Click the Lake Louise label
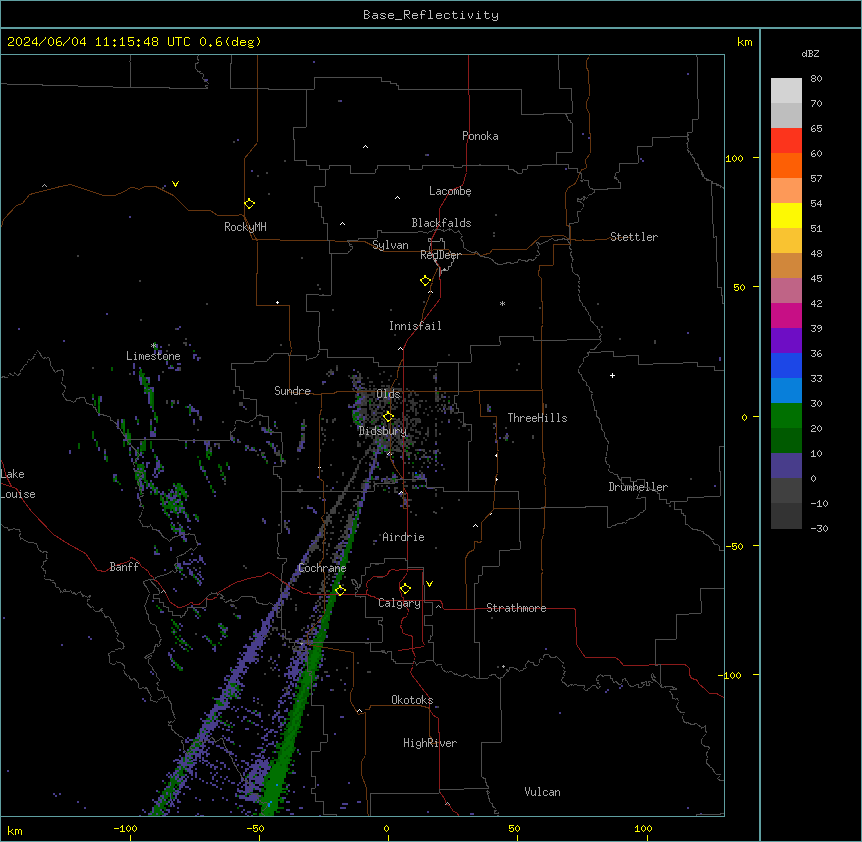The width and height of the screenshot is (862, 842). click(x=18, y=484)
